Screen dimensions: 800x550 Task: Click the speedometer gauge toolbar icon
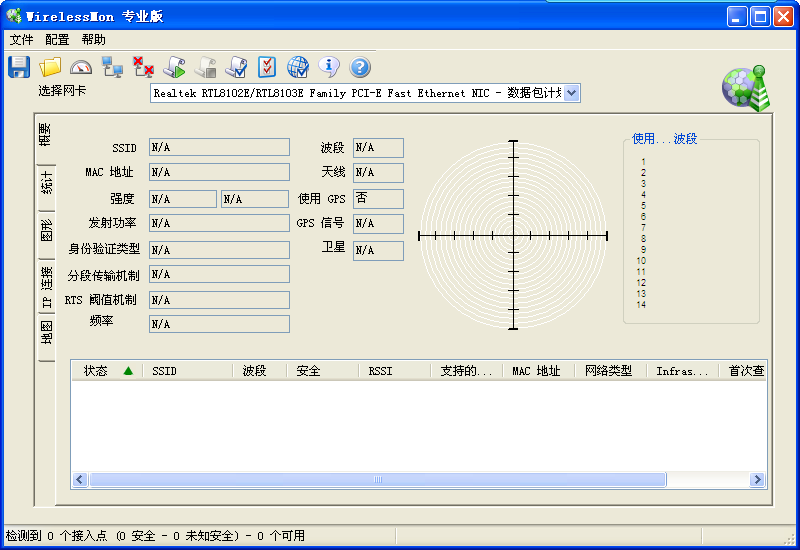[81, 67]
